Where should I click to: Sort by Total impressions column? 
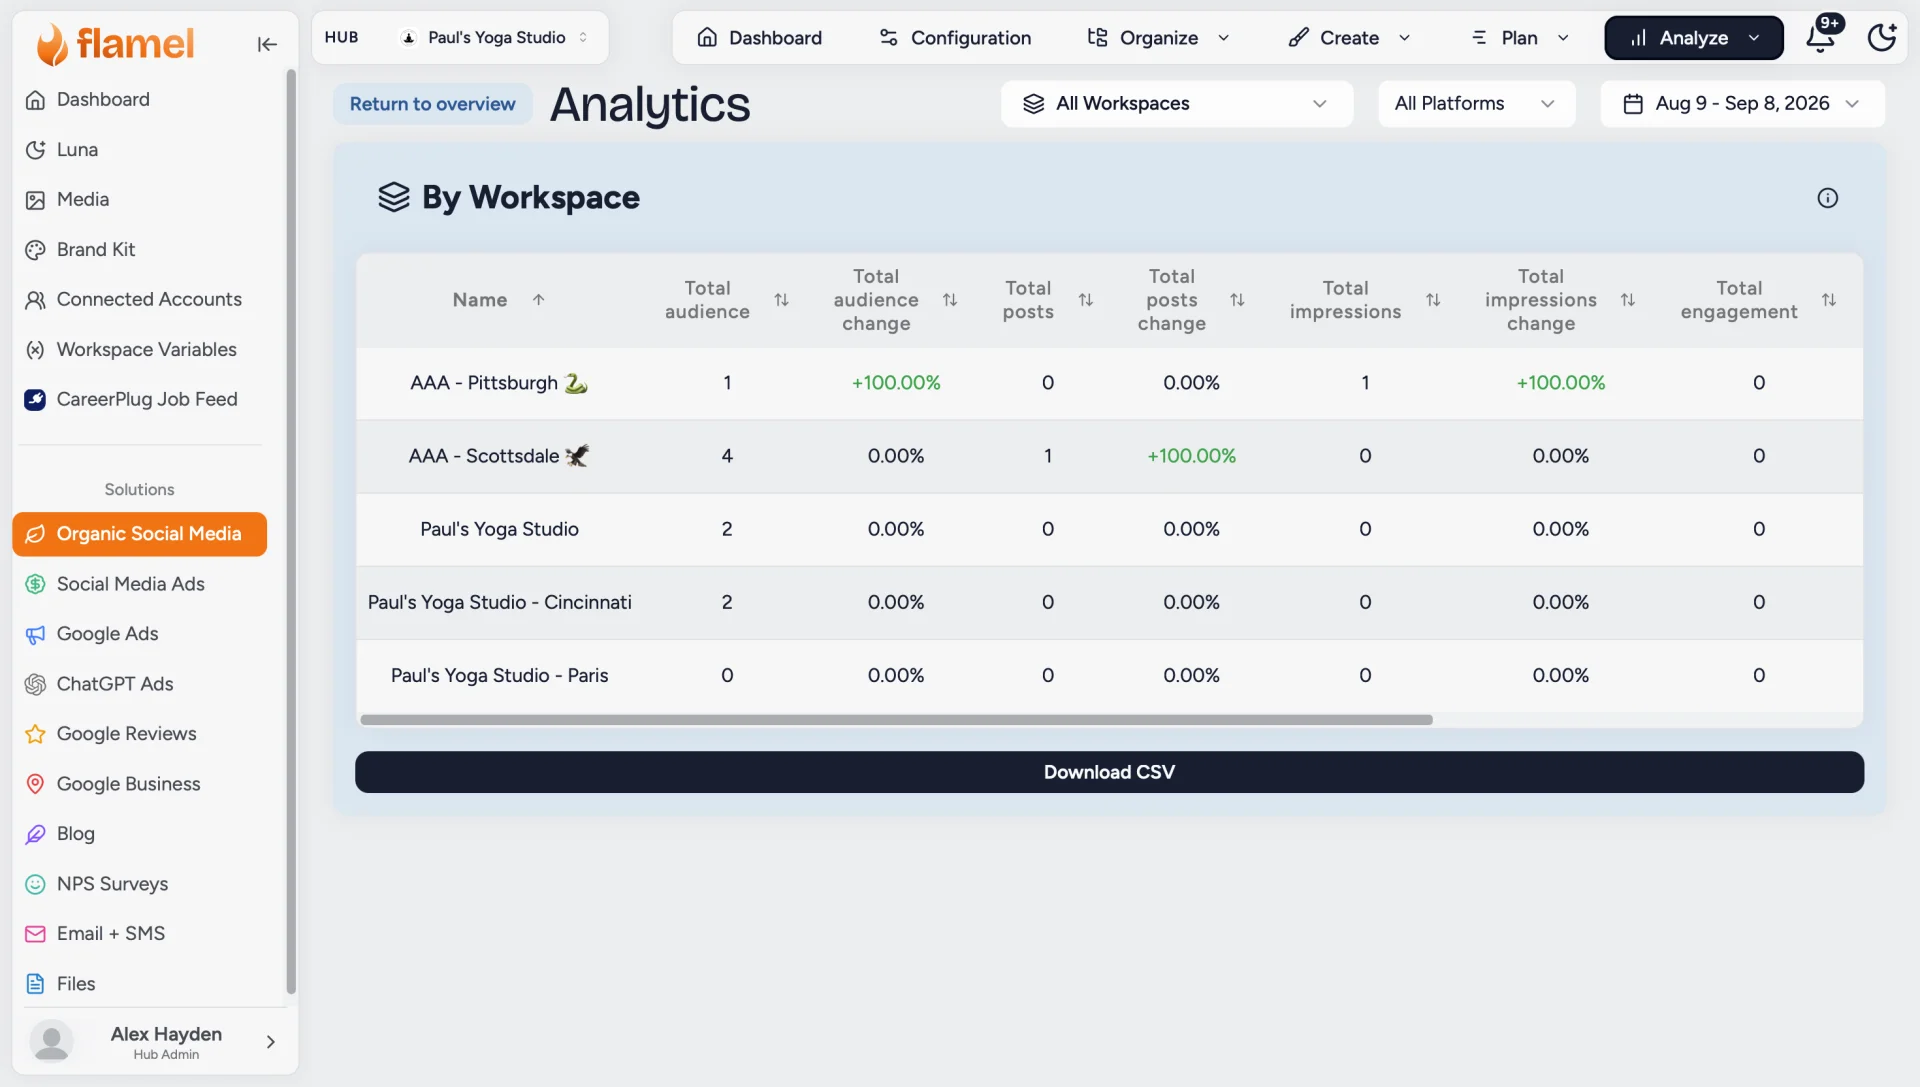[1433, 300]
